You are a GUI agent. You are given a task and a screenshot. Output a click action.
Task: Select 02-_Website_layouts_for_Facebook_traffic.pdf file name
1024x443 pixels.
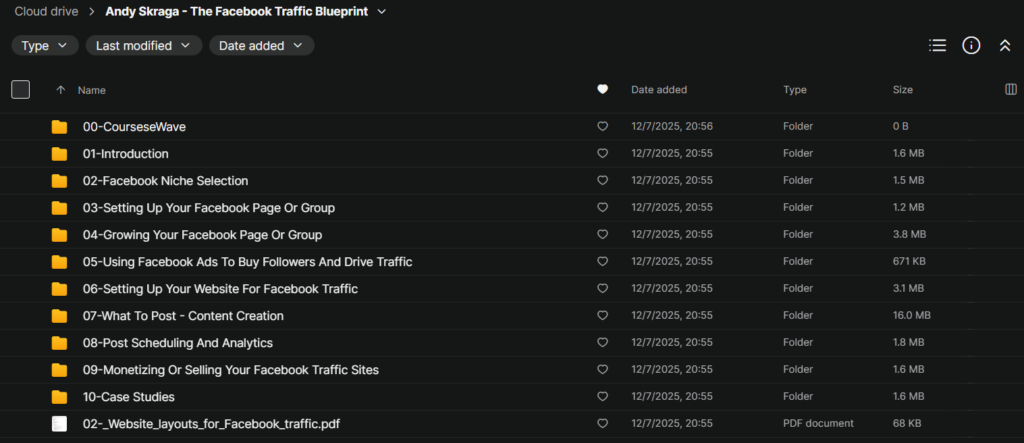[x=211, y=424]
